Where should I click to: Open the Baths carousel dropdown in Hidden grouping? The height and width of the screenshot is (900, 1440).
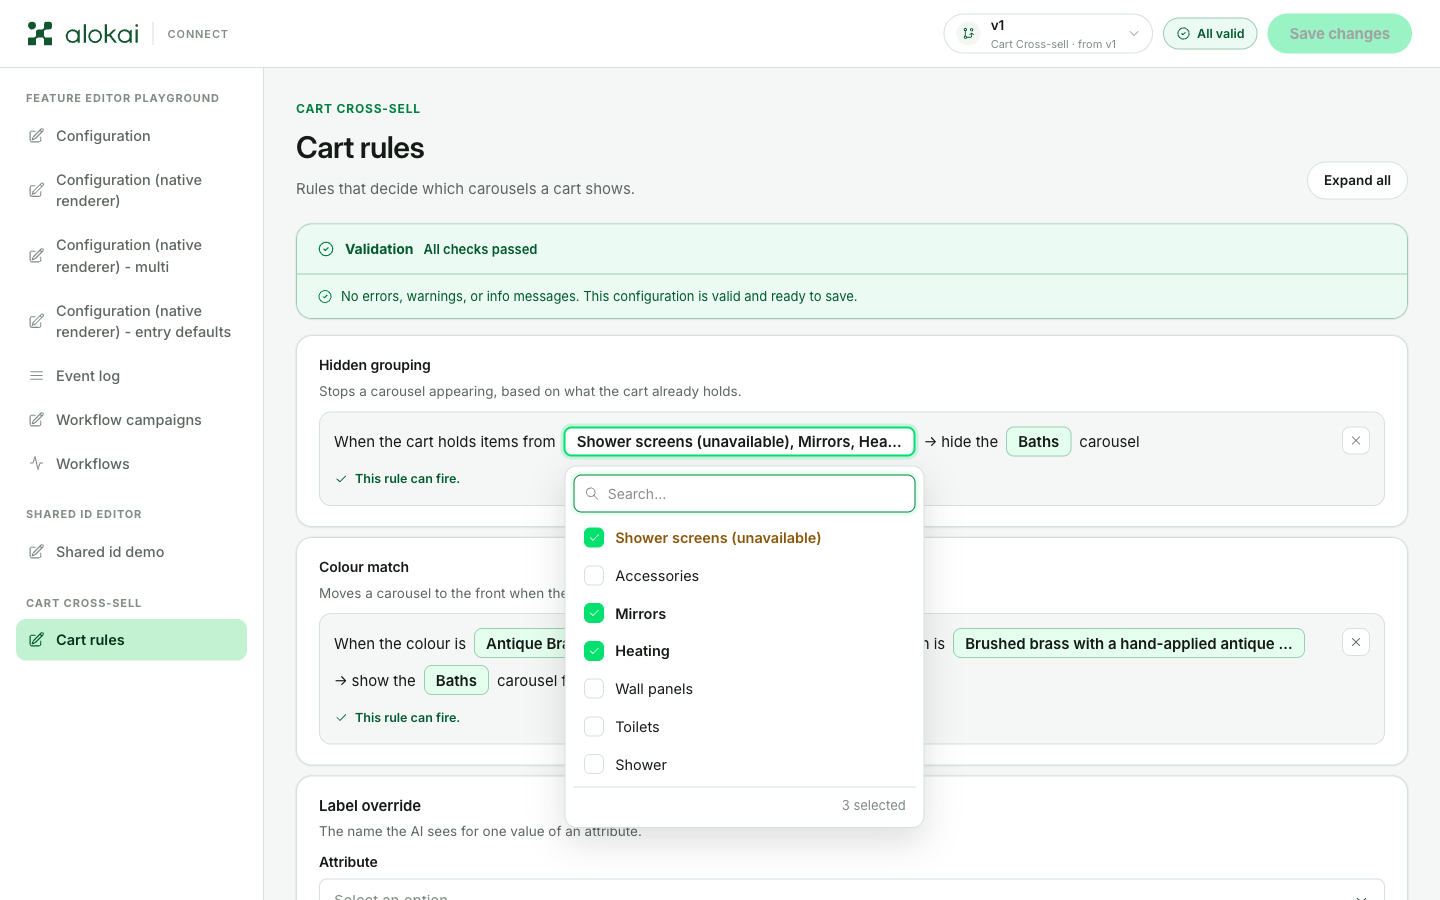point(1038,442)
